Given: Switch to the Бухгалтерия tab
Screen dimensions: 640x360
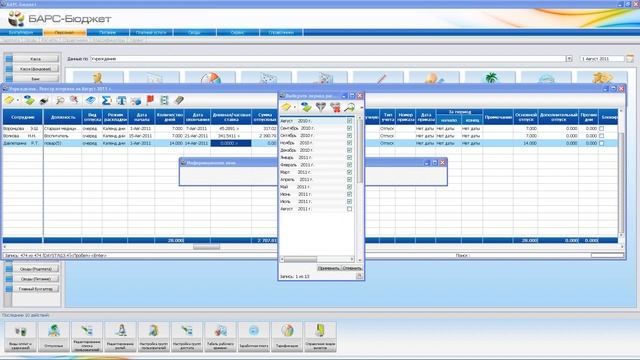Looking at the screenshot, I should [21, 32].
